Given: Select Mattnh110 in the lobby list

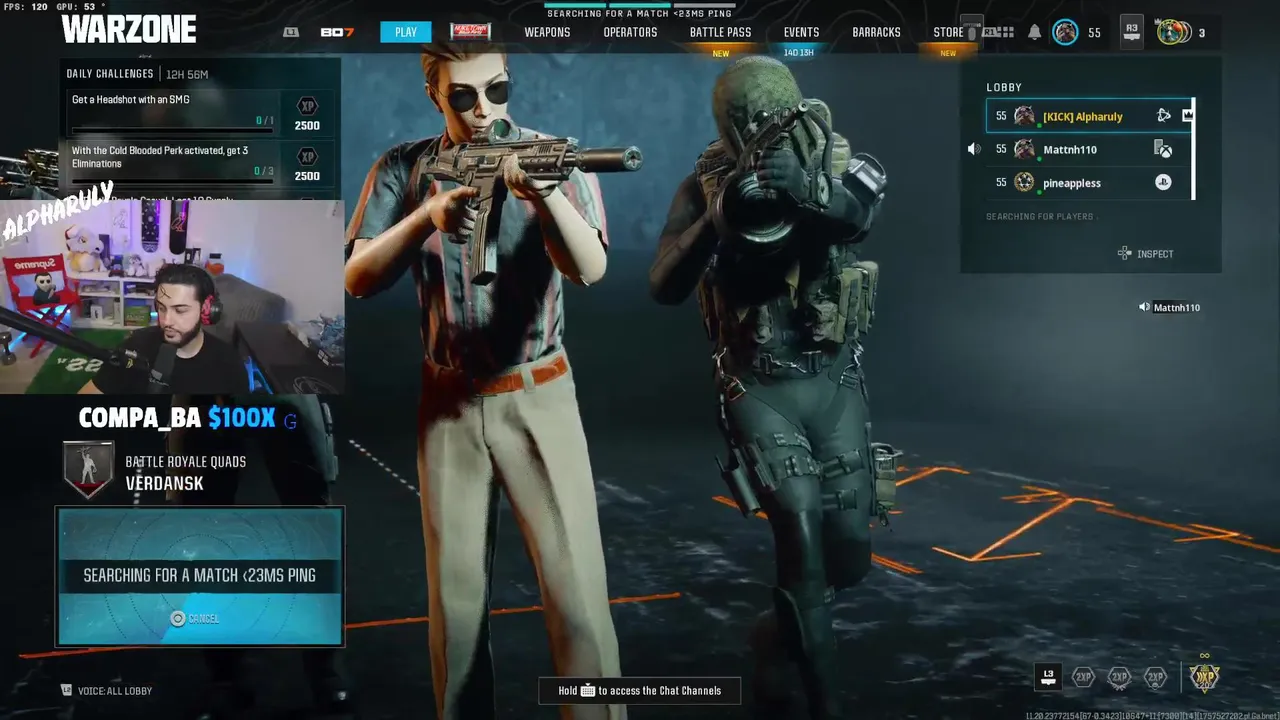Looking at the screenshot, I should (x=1089, y=149).
